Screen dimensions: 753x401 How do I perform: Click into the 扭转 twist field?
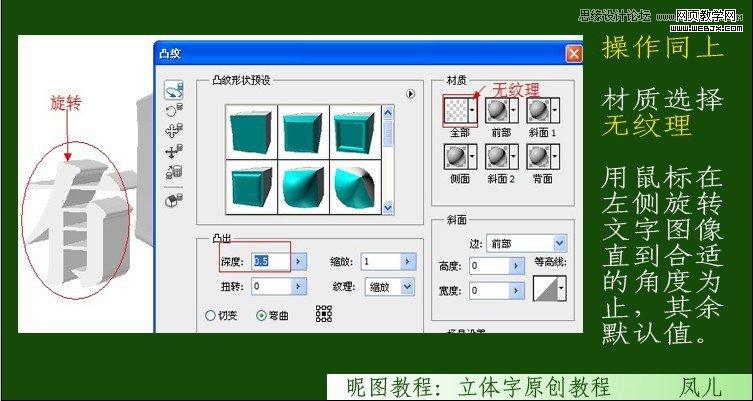[x=271, y=287]
